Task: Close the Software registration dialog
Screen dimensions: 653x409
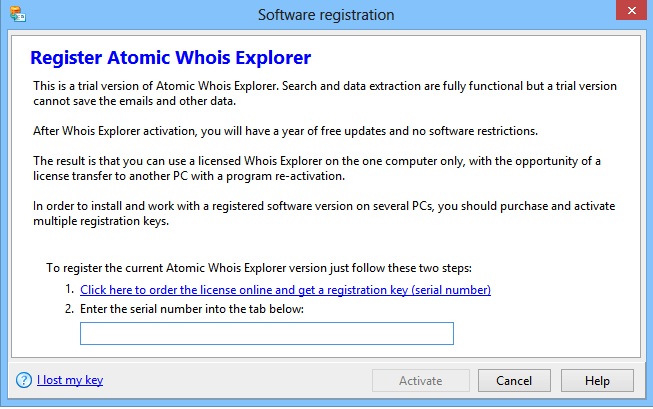Action: [625, 14]
